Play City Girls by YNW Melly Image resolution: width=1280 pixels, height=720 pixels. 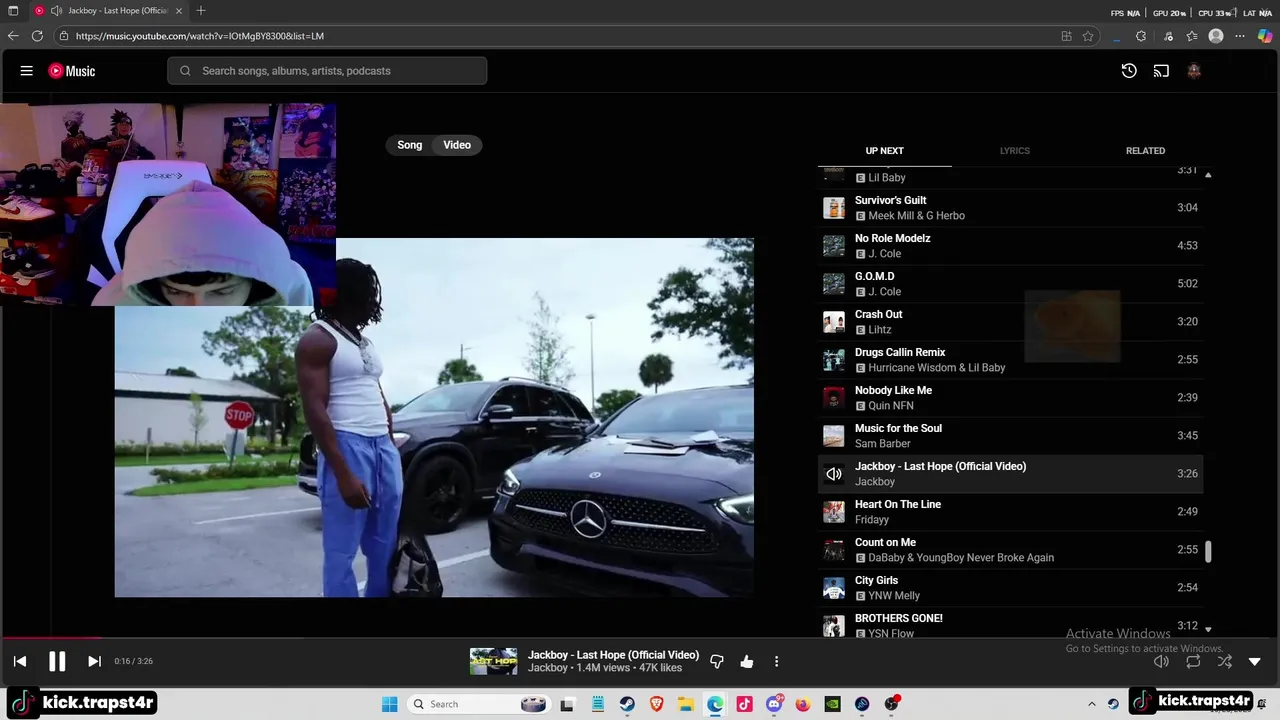(x=1010, y=588)
